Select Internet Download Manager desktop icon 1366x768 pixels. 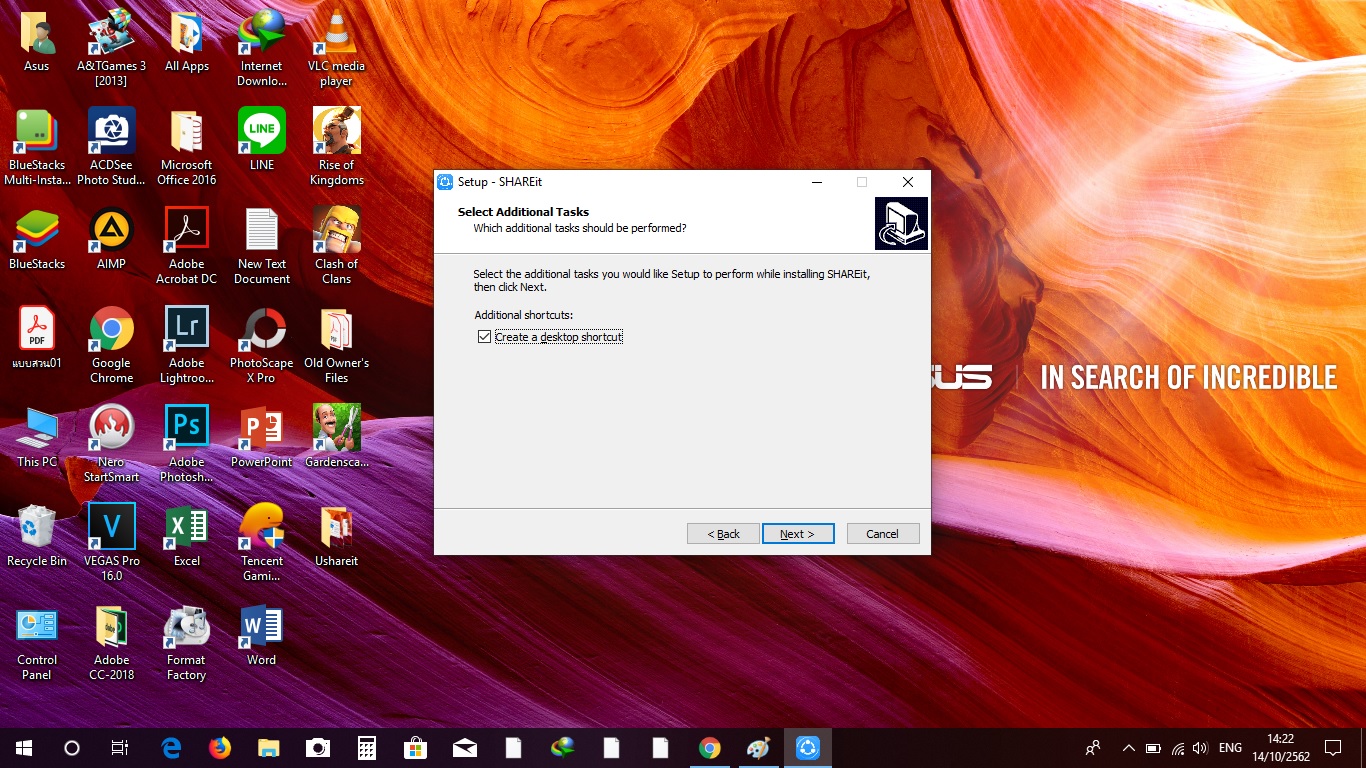coord(262,48)
